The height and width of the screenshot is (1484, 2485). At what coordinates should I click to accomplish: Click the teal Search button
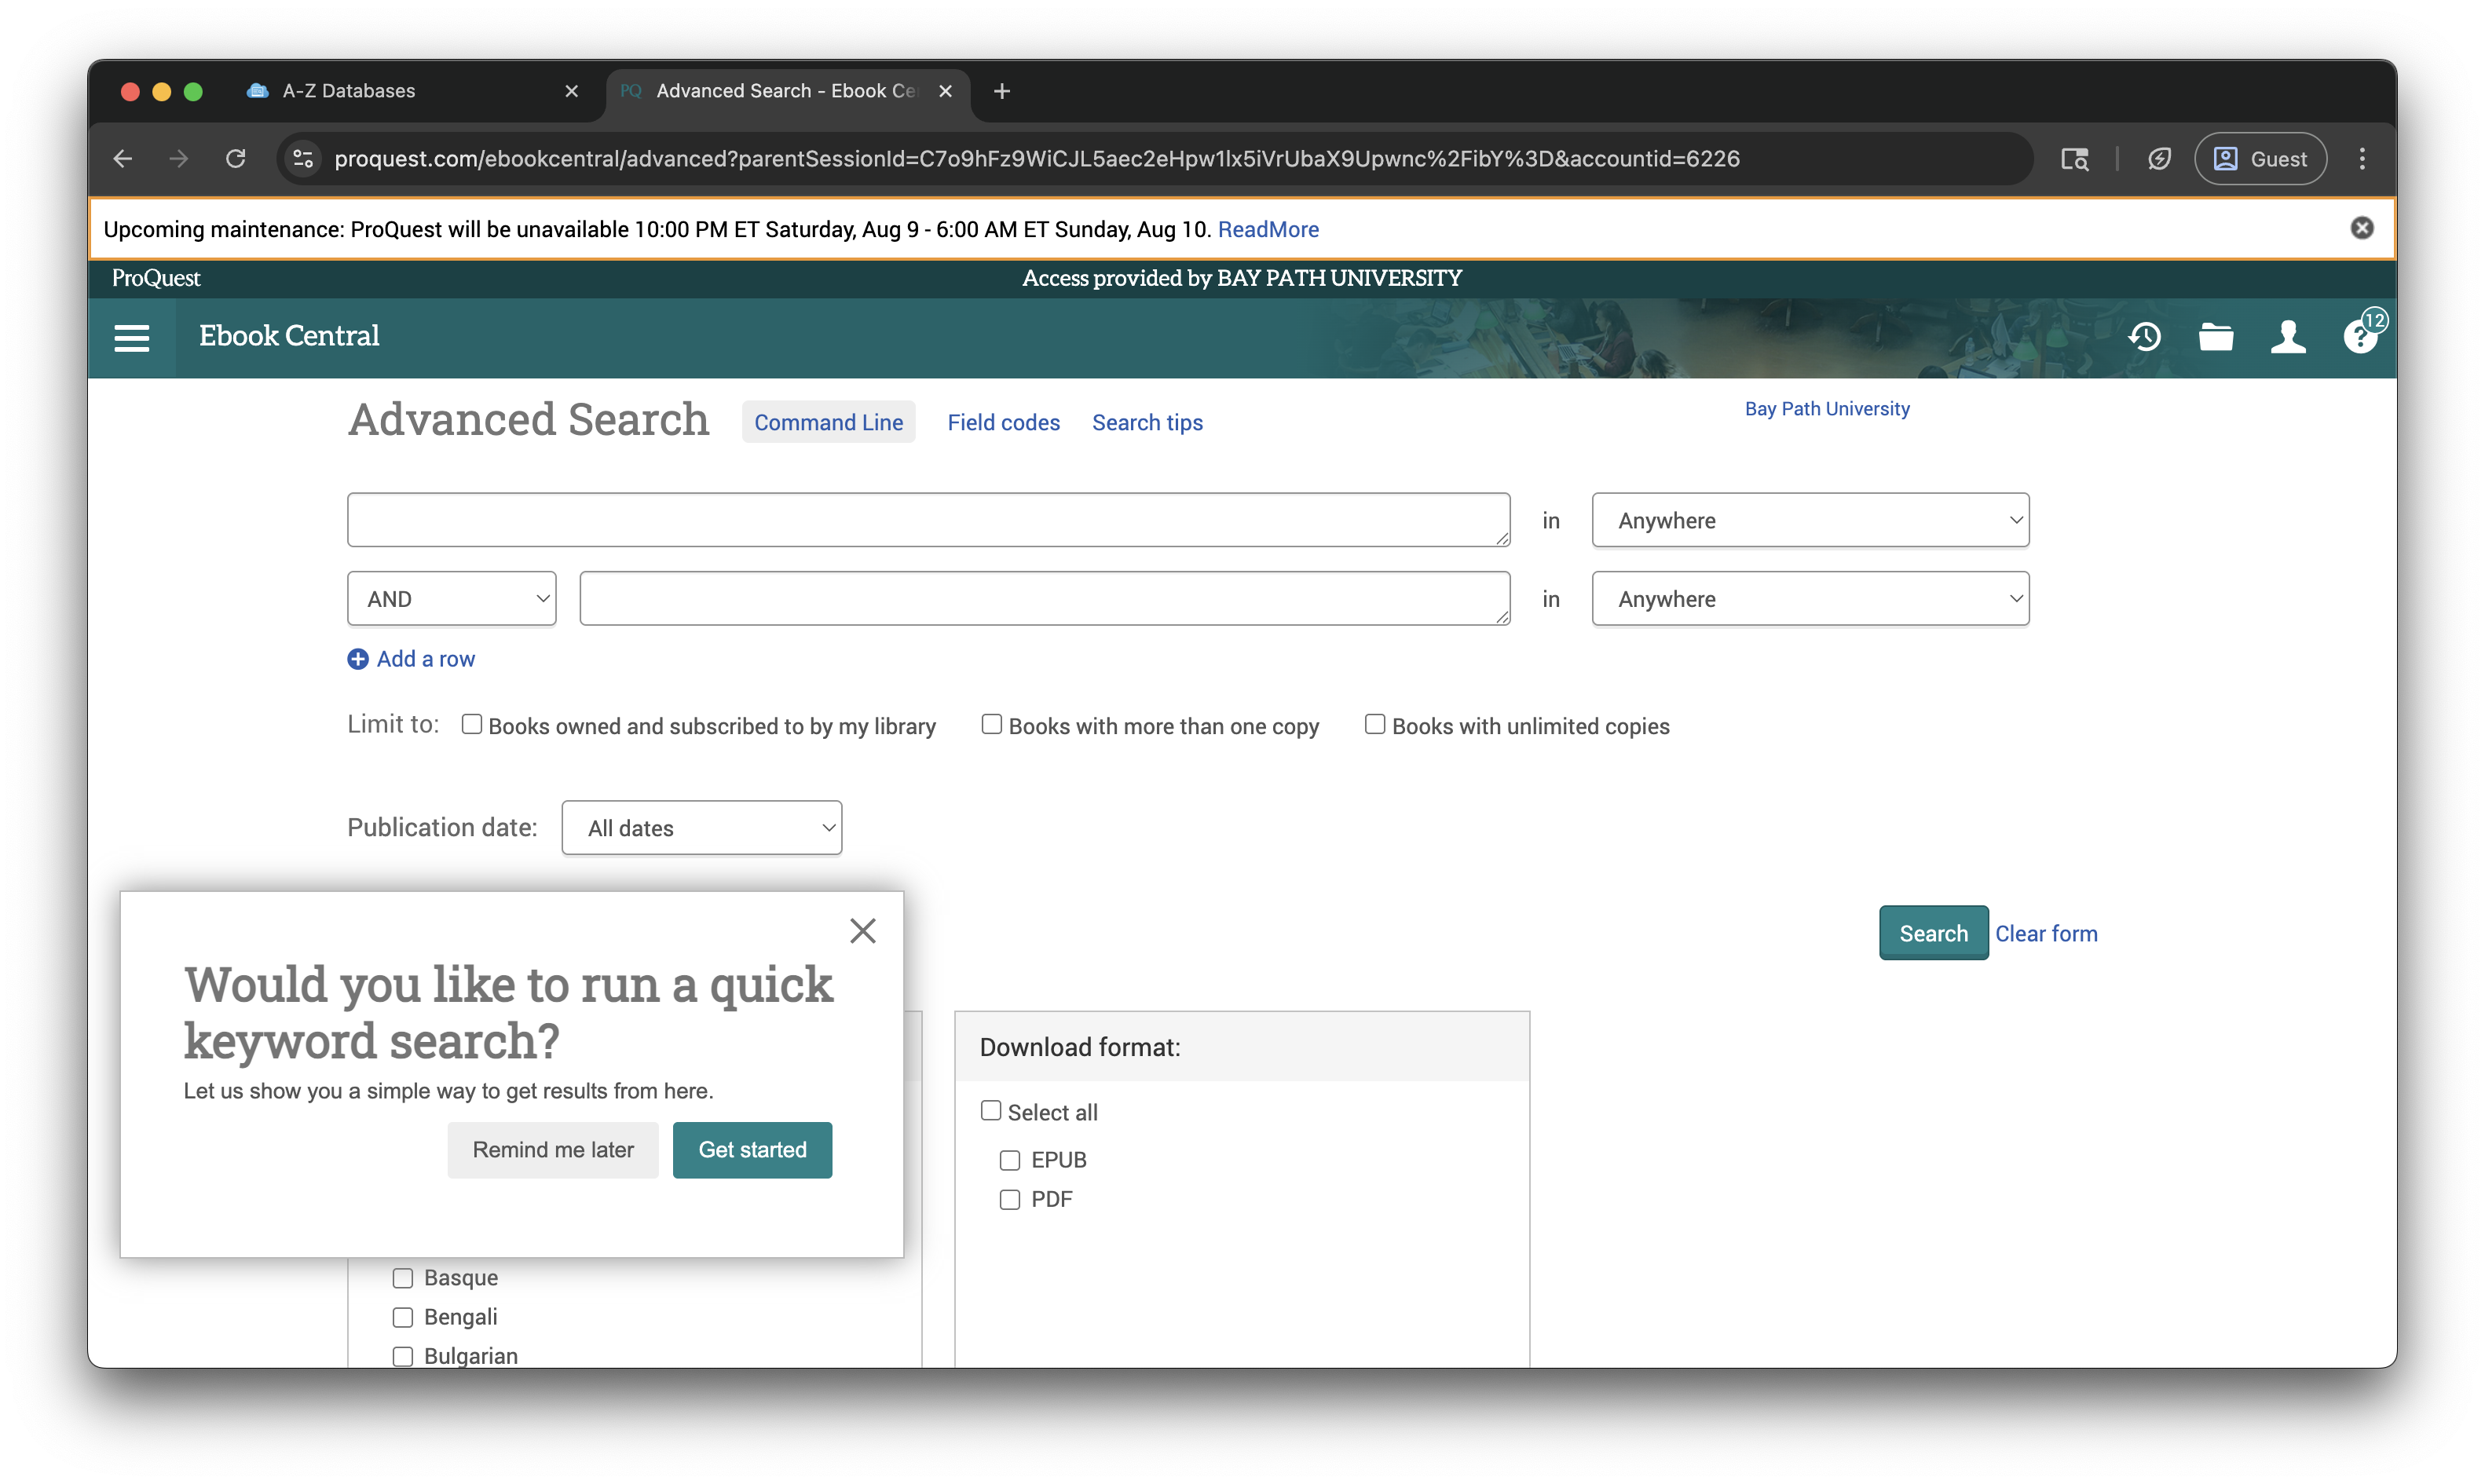pos(1933,933)
